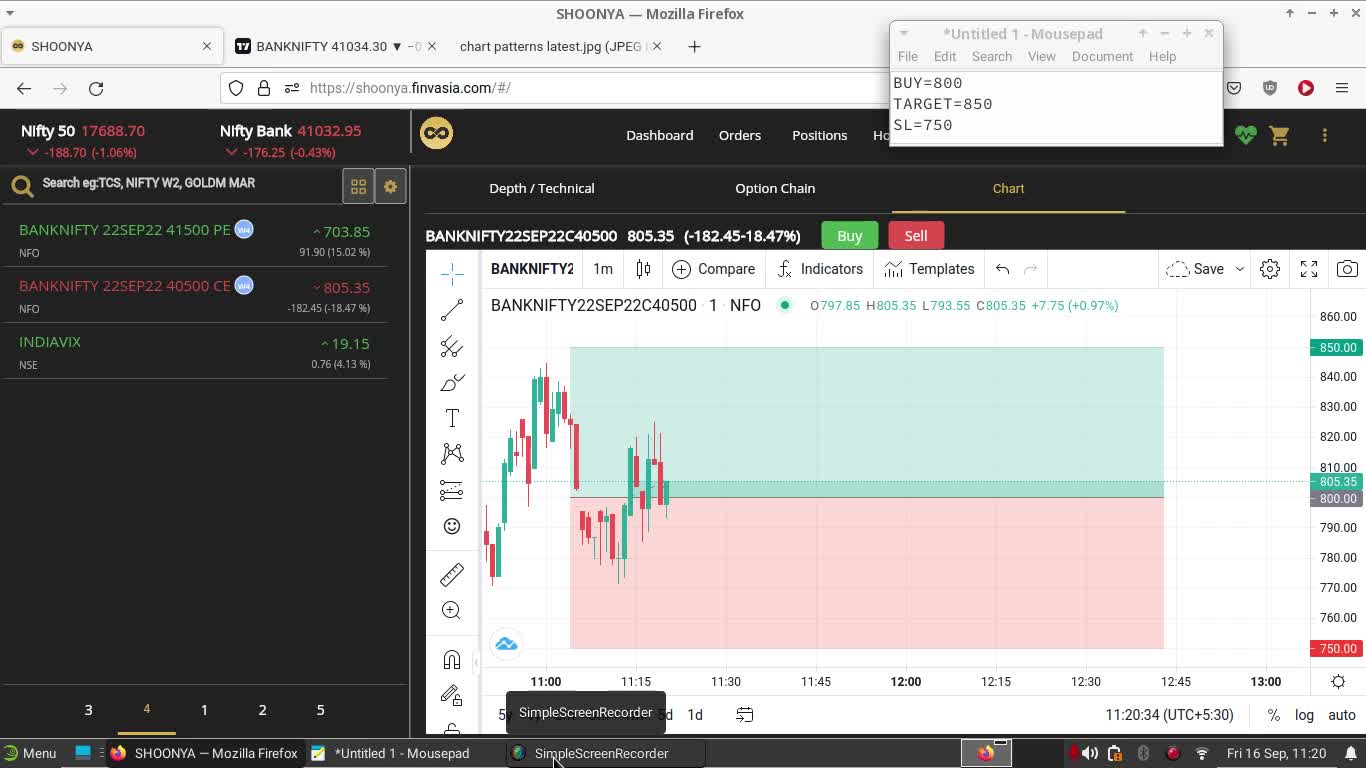
Task: Open go to date calendar icon
Action: click(x=745, y=715)
